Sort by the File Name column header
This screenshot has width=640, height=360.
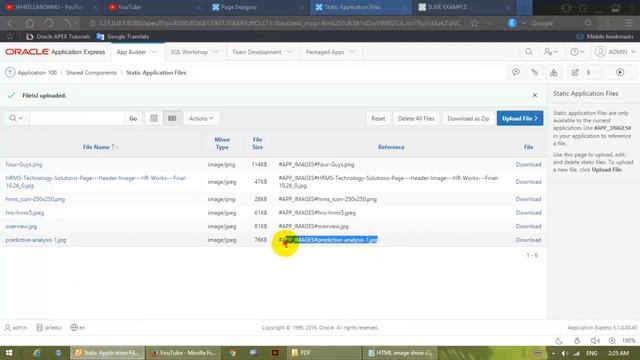[96, 147]
